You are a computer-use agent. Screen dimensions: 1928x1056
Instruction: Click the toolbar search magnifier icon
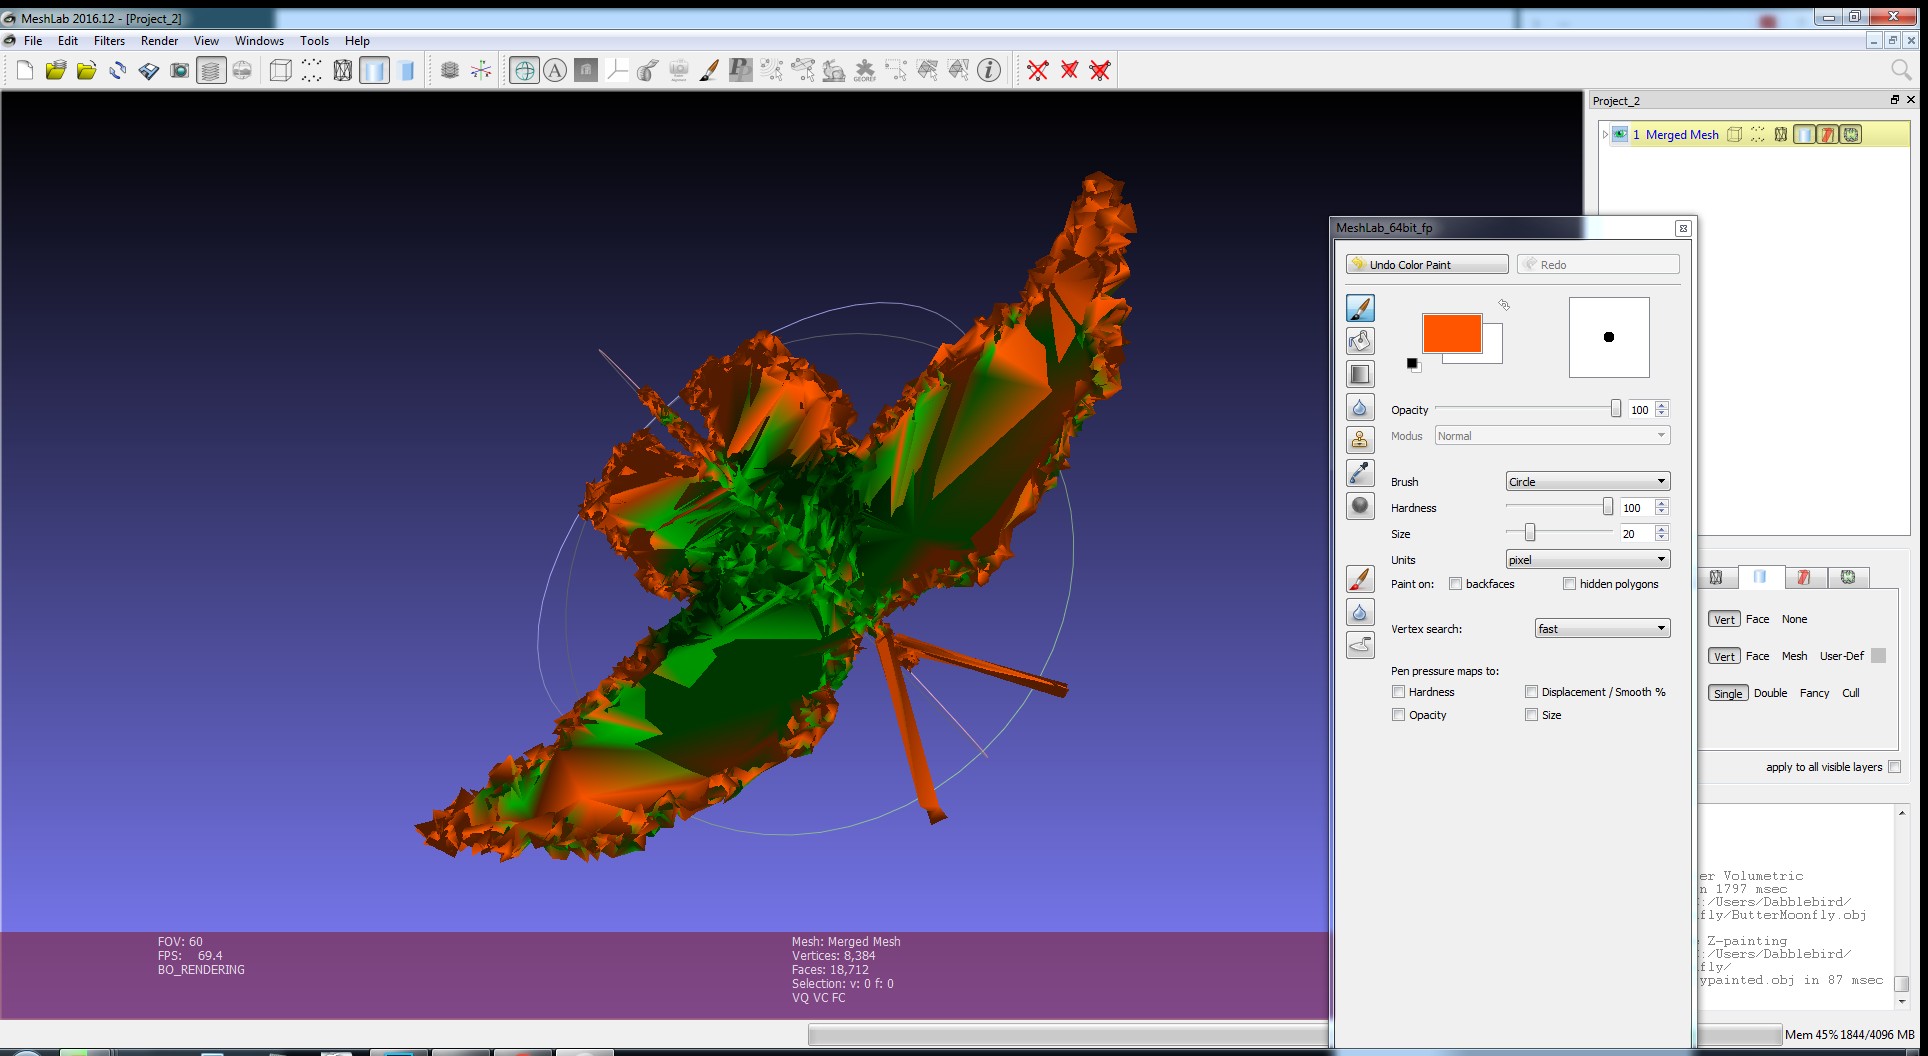click(1900, 69)
